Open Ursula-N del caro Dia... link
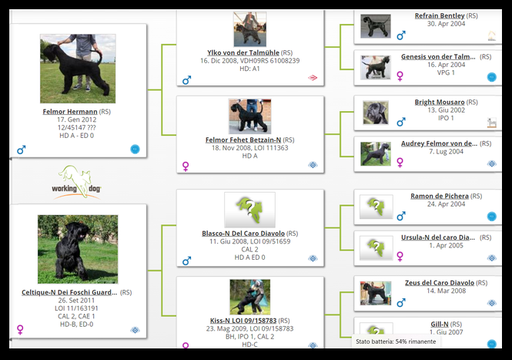Viewport: 512px width, 360px height. pyautogui.click(x=438, y=237)
